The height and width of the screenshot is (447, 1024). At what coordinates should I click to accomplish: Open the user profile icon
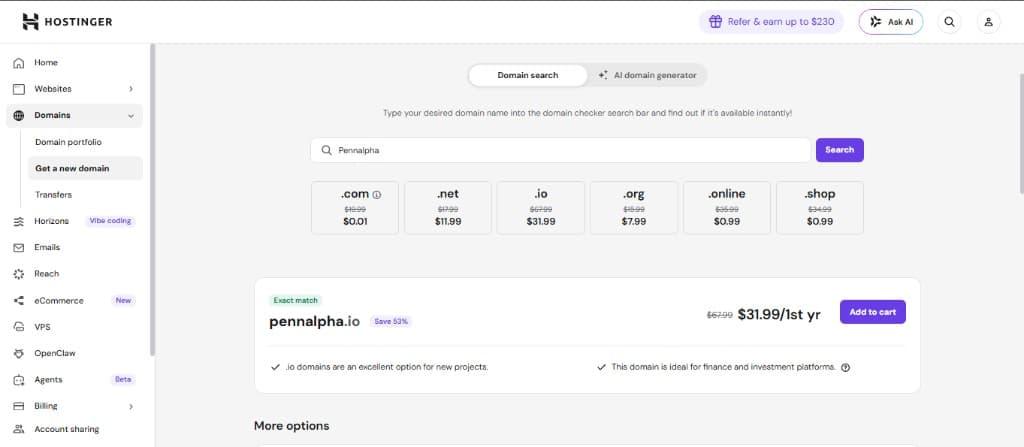click(989, 22)
